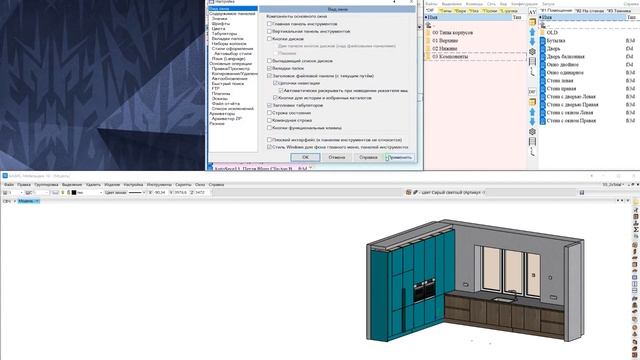Image resolution: width=640 pixels, height=360 pixels.
Task: Toggle Выпадающий список дисков checkbox
Action: coord(269,61)
